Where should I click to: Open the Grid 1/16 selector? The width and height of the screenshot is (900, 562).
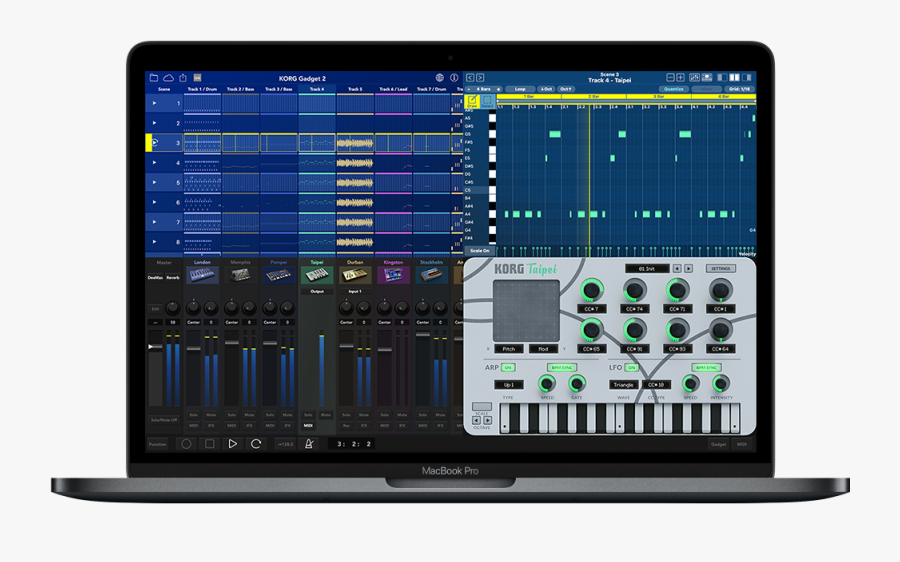click(x=739, y=89)
